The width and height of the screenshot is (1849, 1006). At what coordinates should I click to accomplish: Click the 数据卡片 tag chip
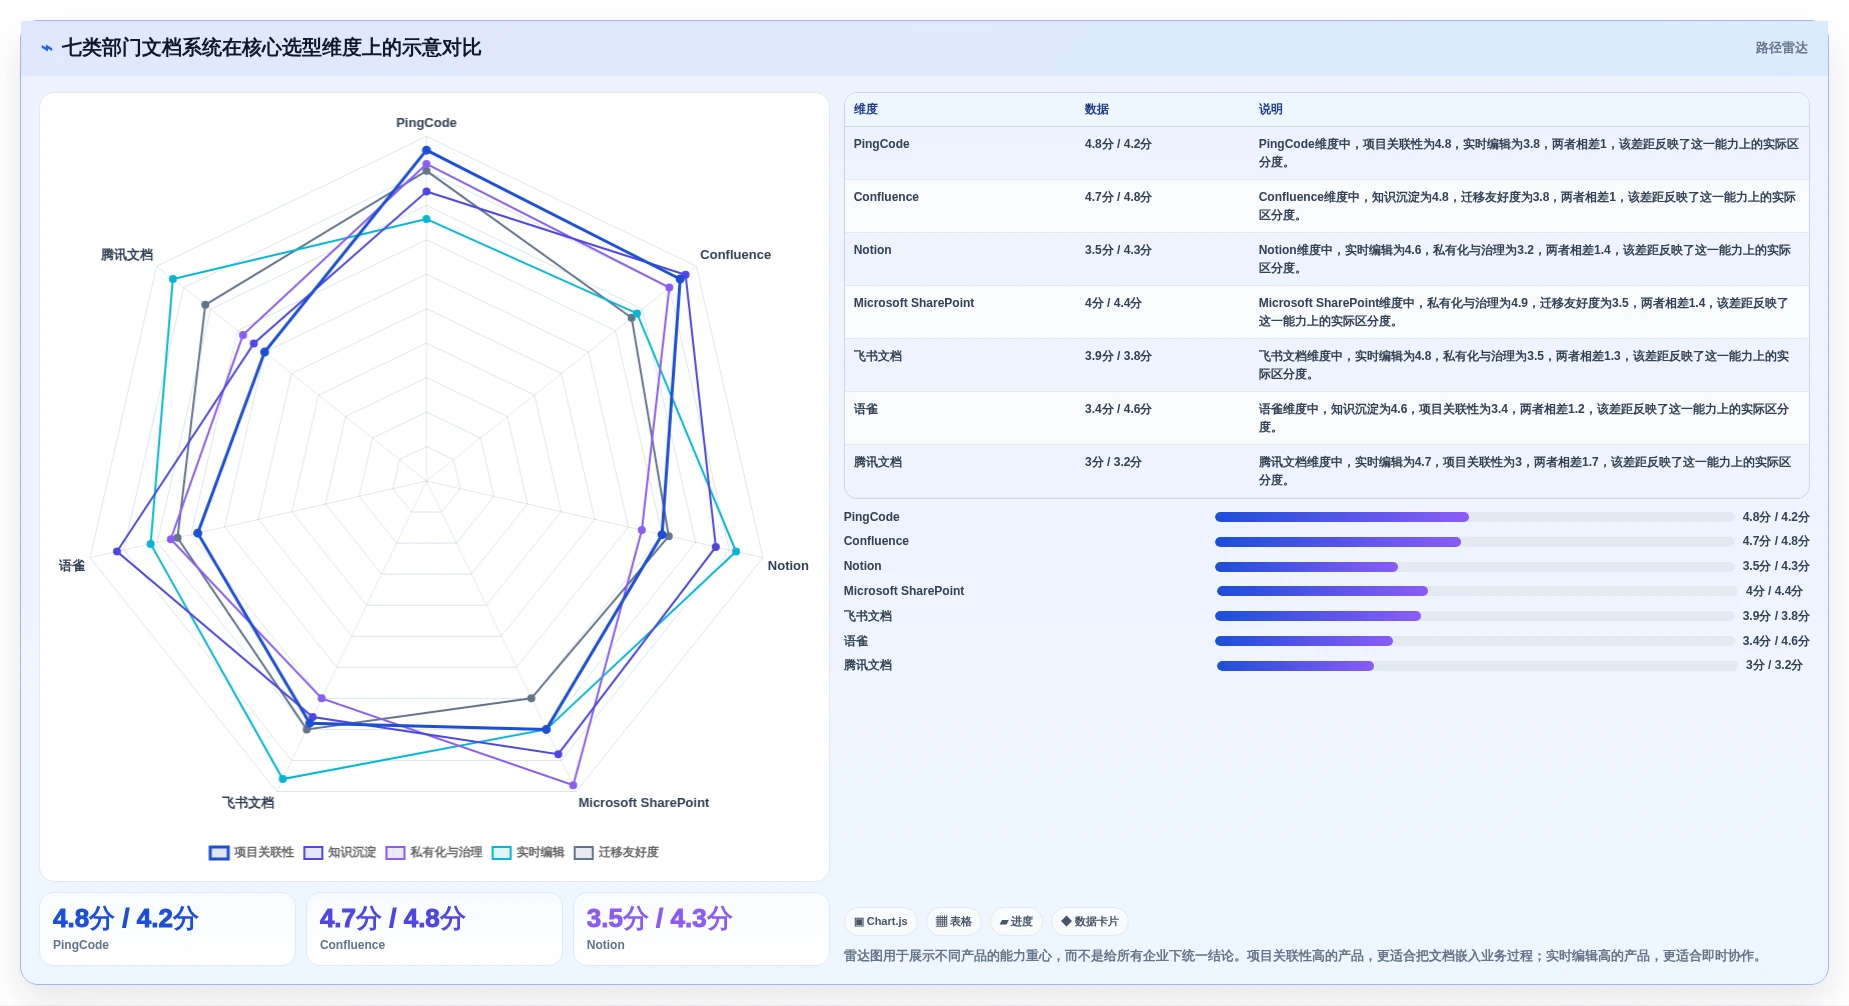pyautogui.click(x=1090, y=921)
